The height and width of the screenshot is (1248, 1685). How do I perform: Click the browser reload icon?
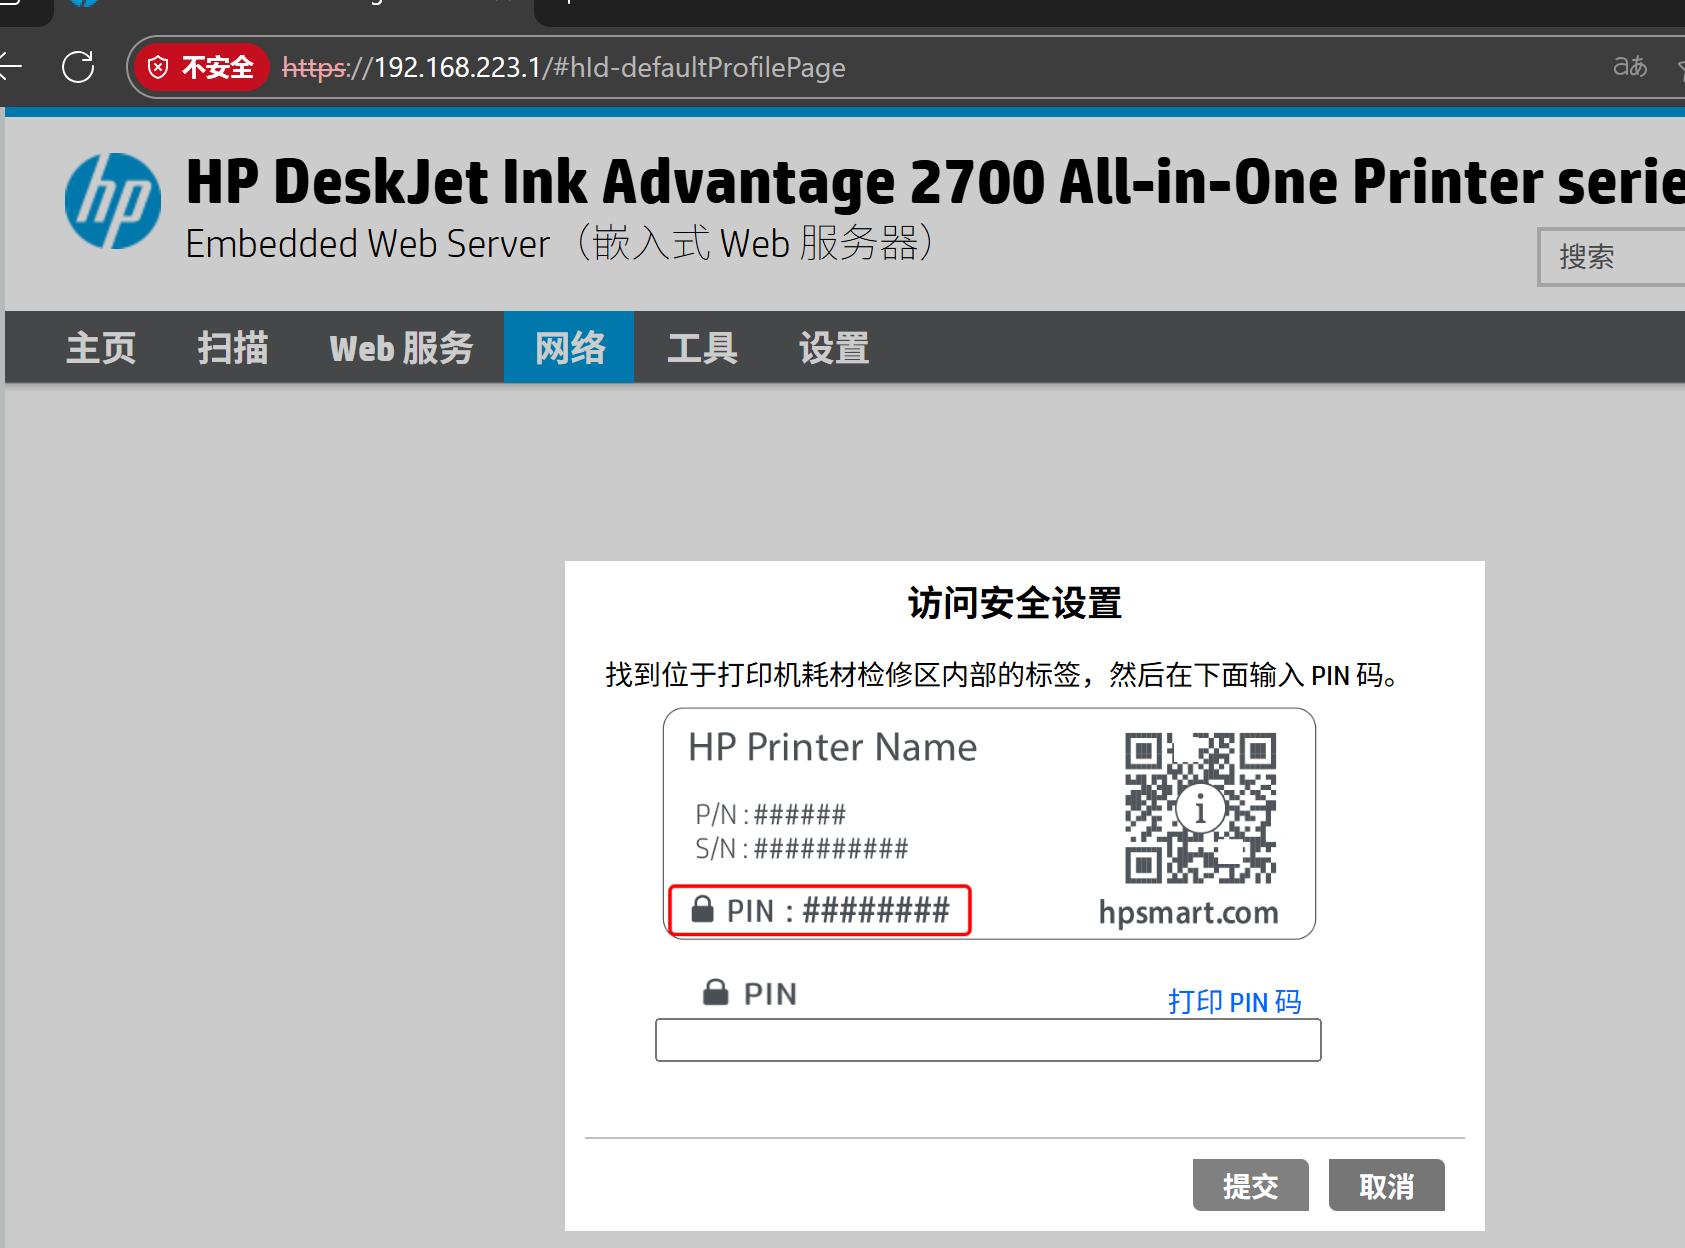[78, 67]
